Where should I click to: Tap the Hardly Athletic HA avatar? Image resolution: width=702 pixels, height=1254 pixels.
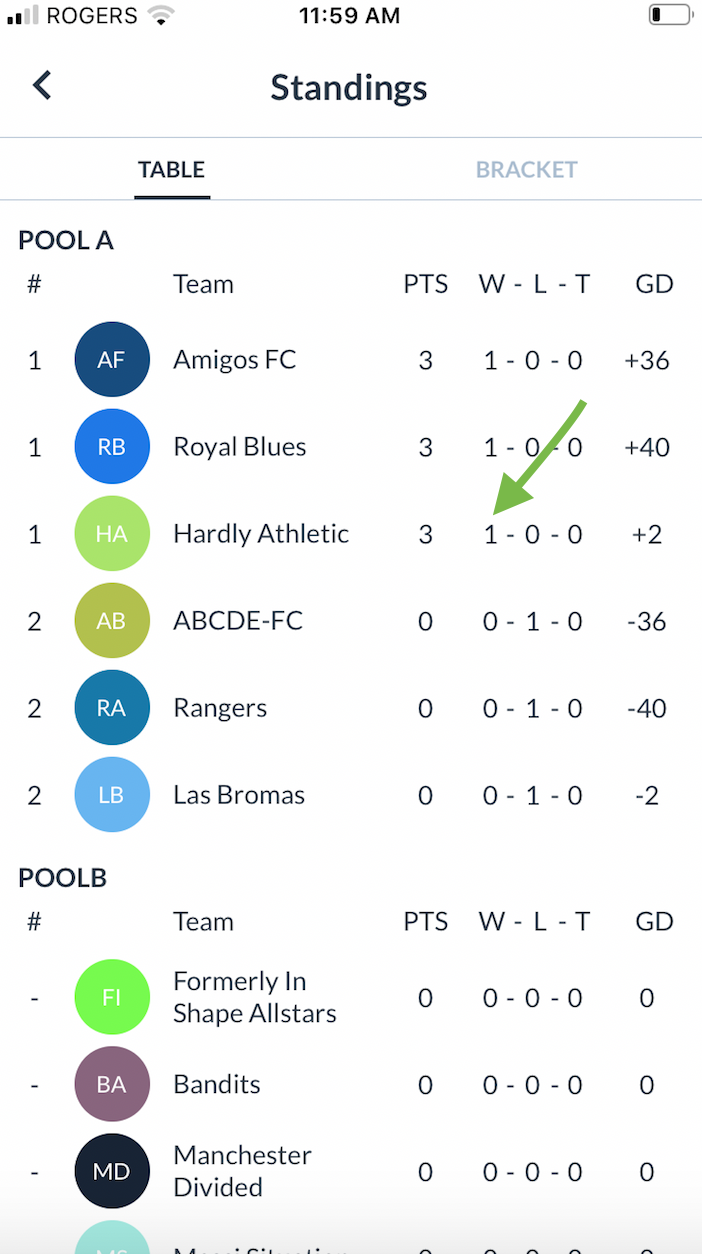pos(112,534)
